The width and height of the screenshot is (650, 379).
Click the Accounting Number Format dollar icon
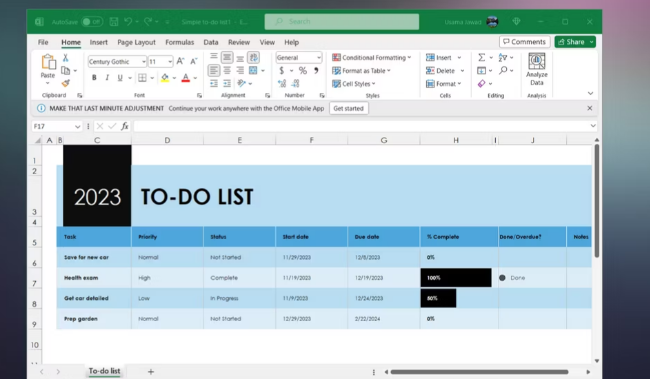tap(281, 70)
